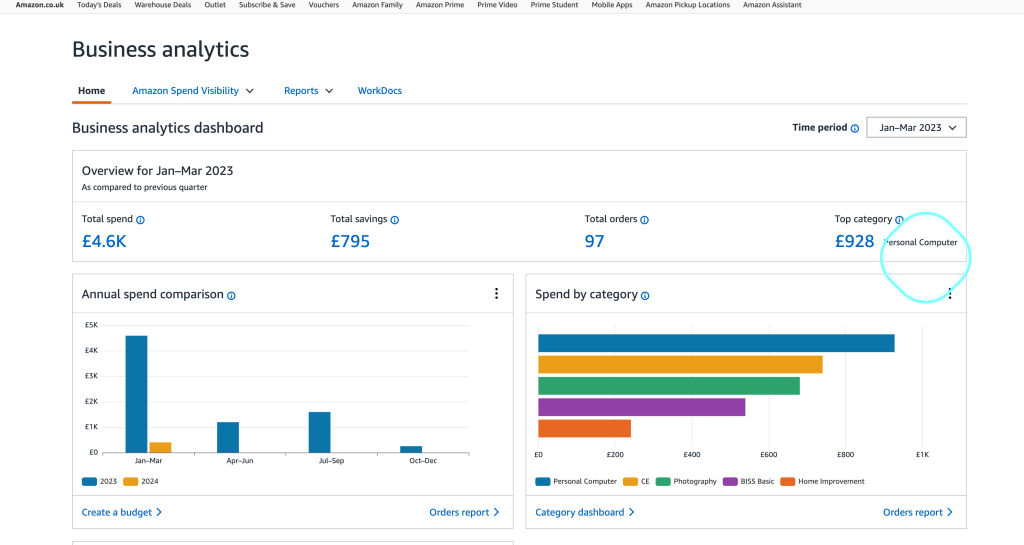Open info icon next to Total spend

click(140, 220)
